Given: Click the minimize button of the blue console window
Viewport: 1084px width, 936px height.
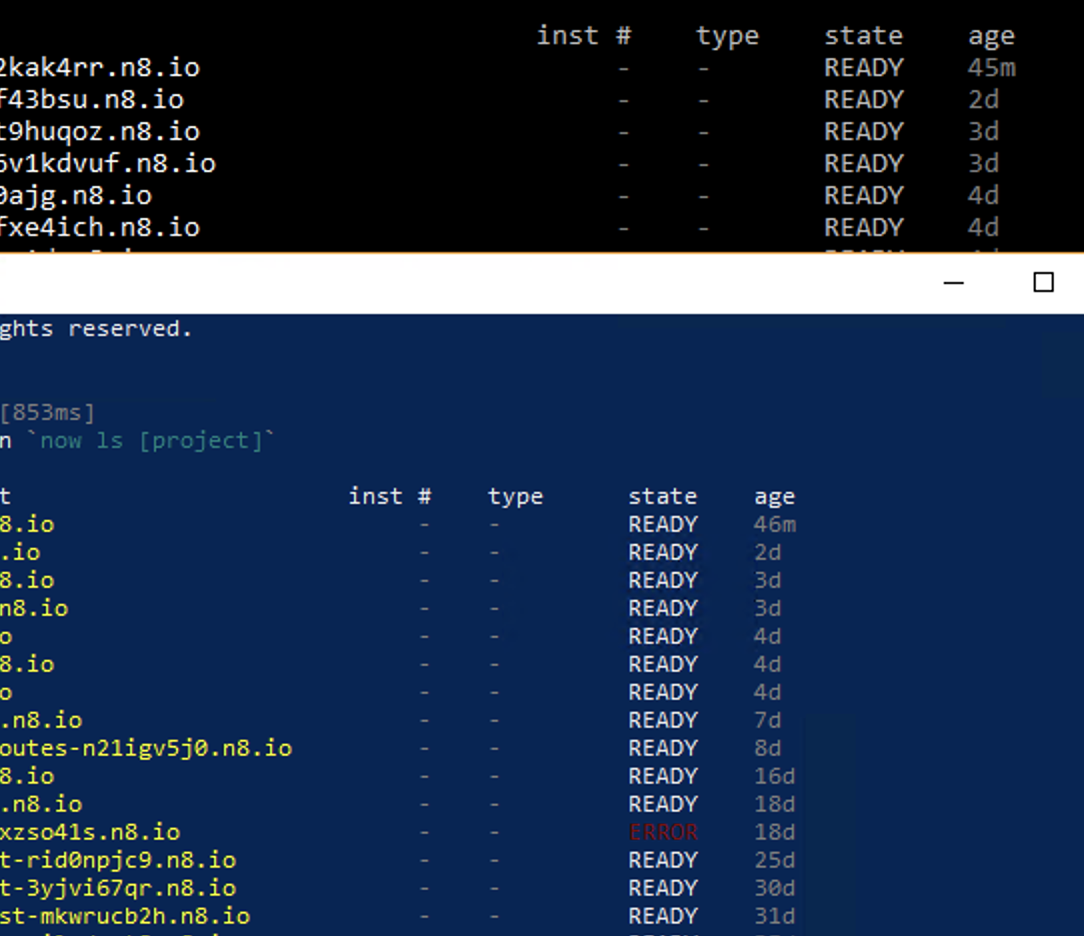Looking at the screenshot, I should [x=953, y=283].
